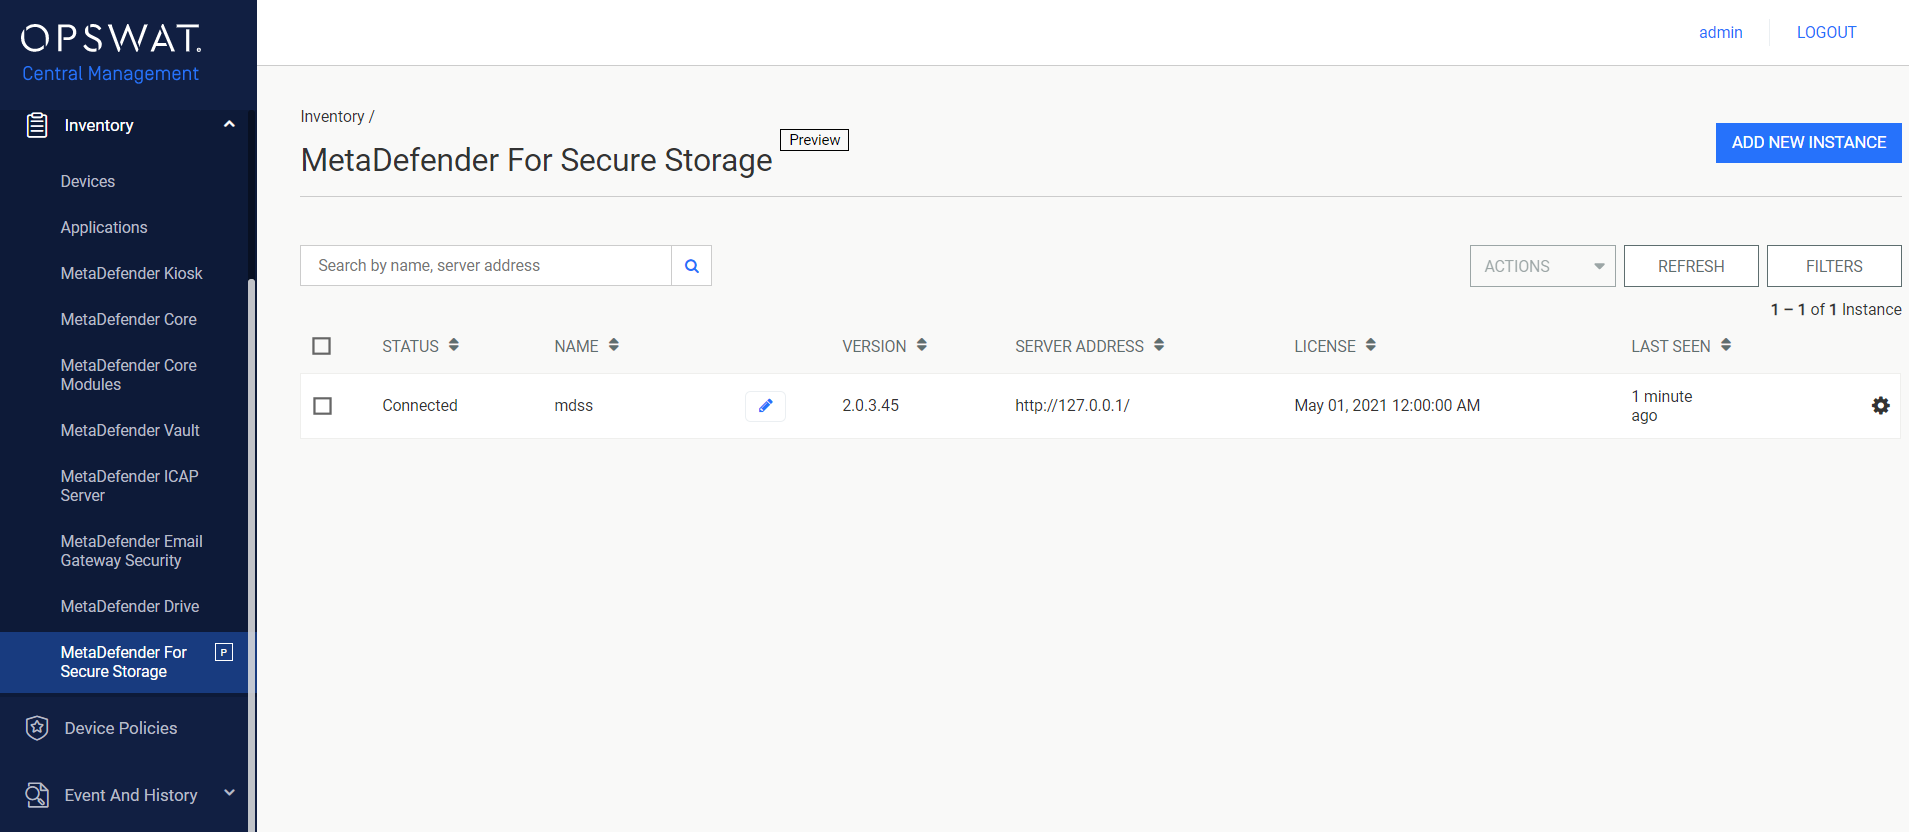
Task: Click the search by name input field
Action: [486, 266]
